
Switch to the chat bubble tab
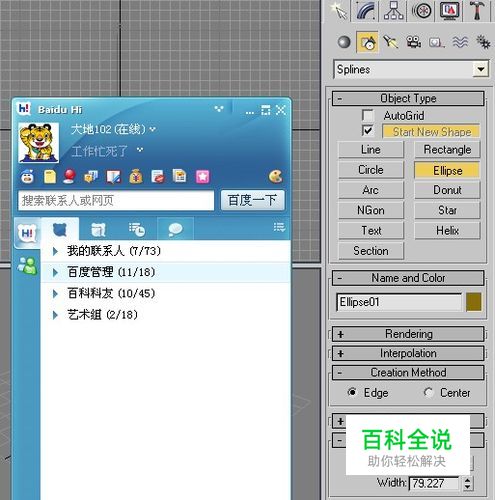[175, 229]
